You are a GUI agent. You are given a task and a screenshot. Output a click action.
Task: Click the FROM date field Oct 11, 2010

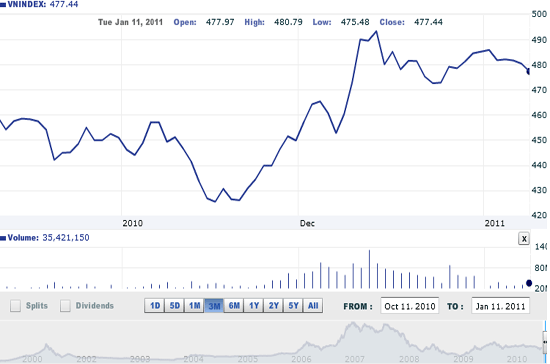coord(410,306)
